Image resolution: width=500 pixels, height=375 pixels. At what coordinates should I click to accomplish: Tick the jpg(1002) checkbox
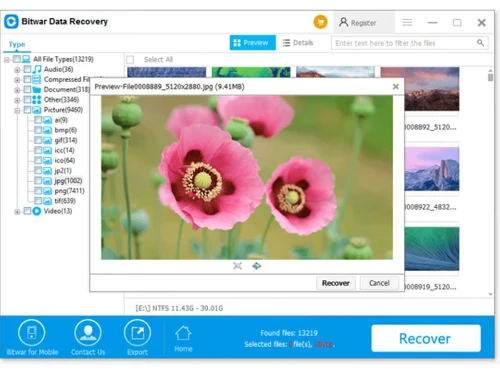tap(38, 180)
